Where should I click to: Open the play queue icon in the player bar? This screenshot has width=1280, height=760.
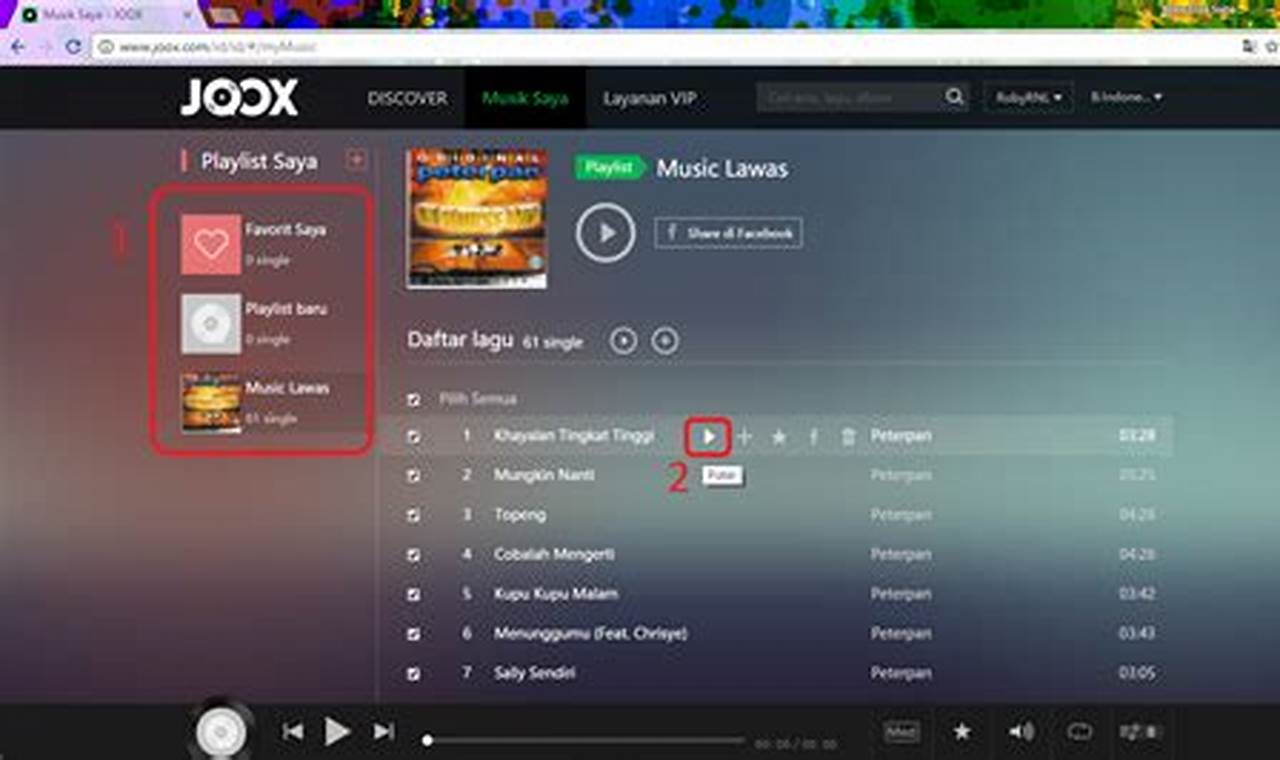(1140, 732)
